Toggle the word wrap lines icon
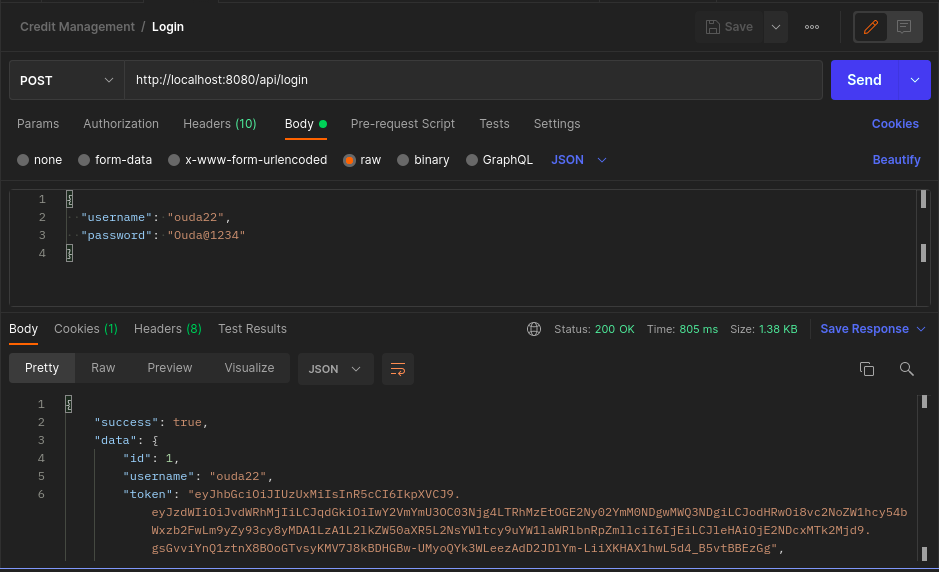The image size is (939, 572). point(398,369)
